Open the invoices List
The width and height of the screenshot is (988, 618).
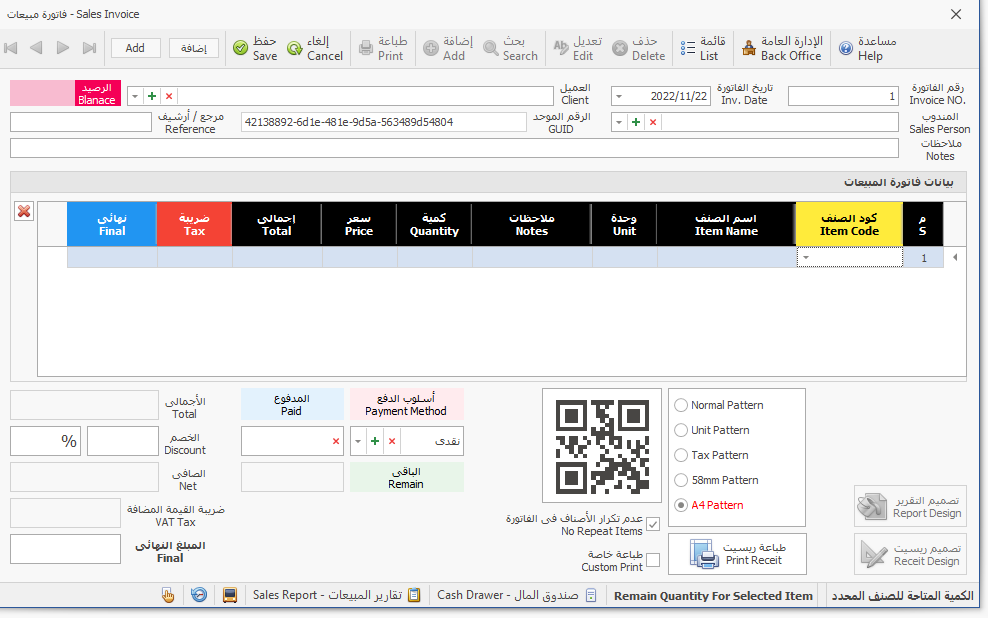(x=703, y=48)
